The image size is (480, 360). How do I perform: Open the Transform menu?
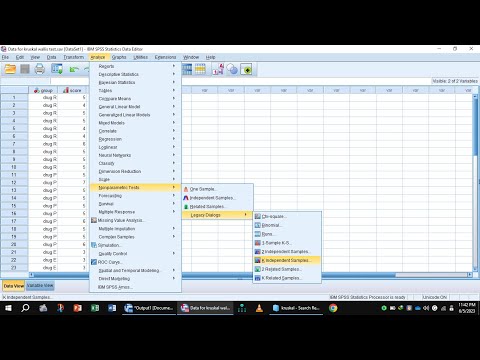74,57
